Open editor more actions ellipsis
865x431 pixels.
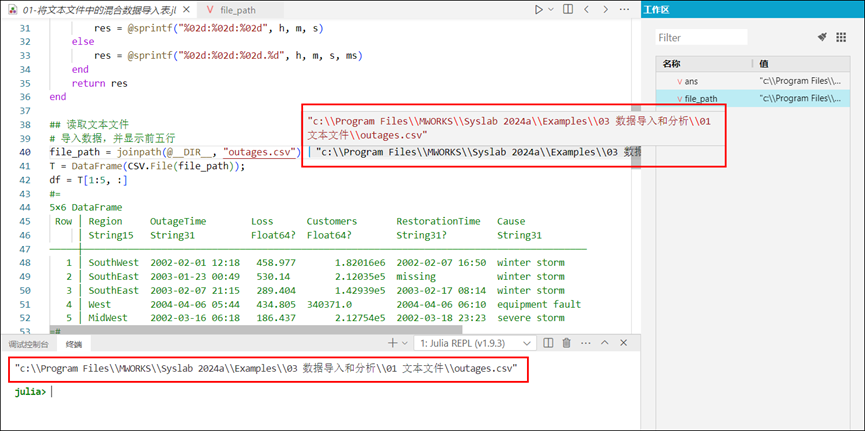click(x=624, y=9)
